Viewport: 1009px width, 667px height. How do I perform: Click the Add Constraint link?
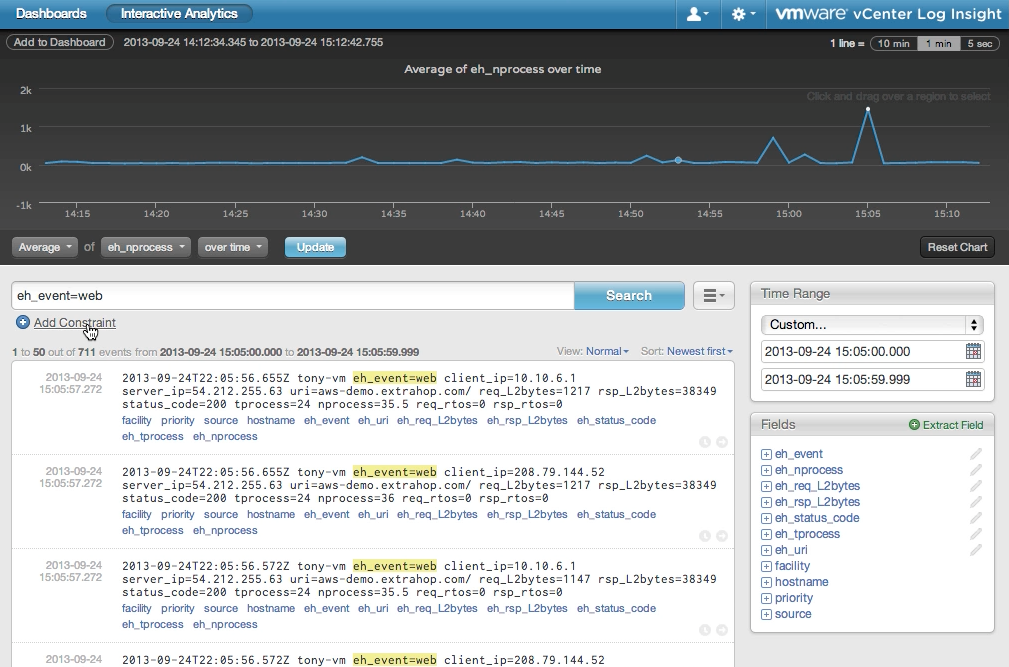pyautogui.click(x=75, y=322)
